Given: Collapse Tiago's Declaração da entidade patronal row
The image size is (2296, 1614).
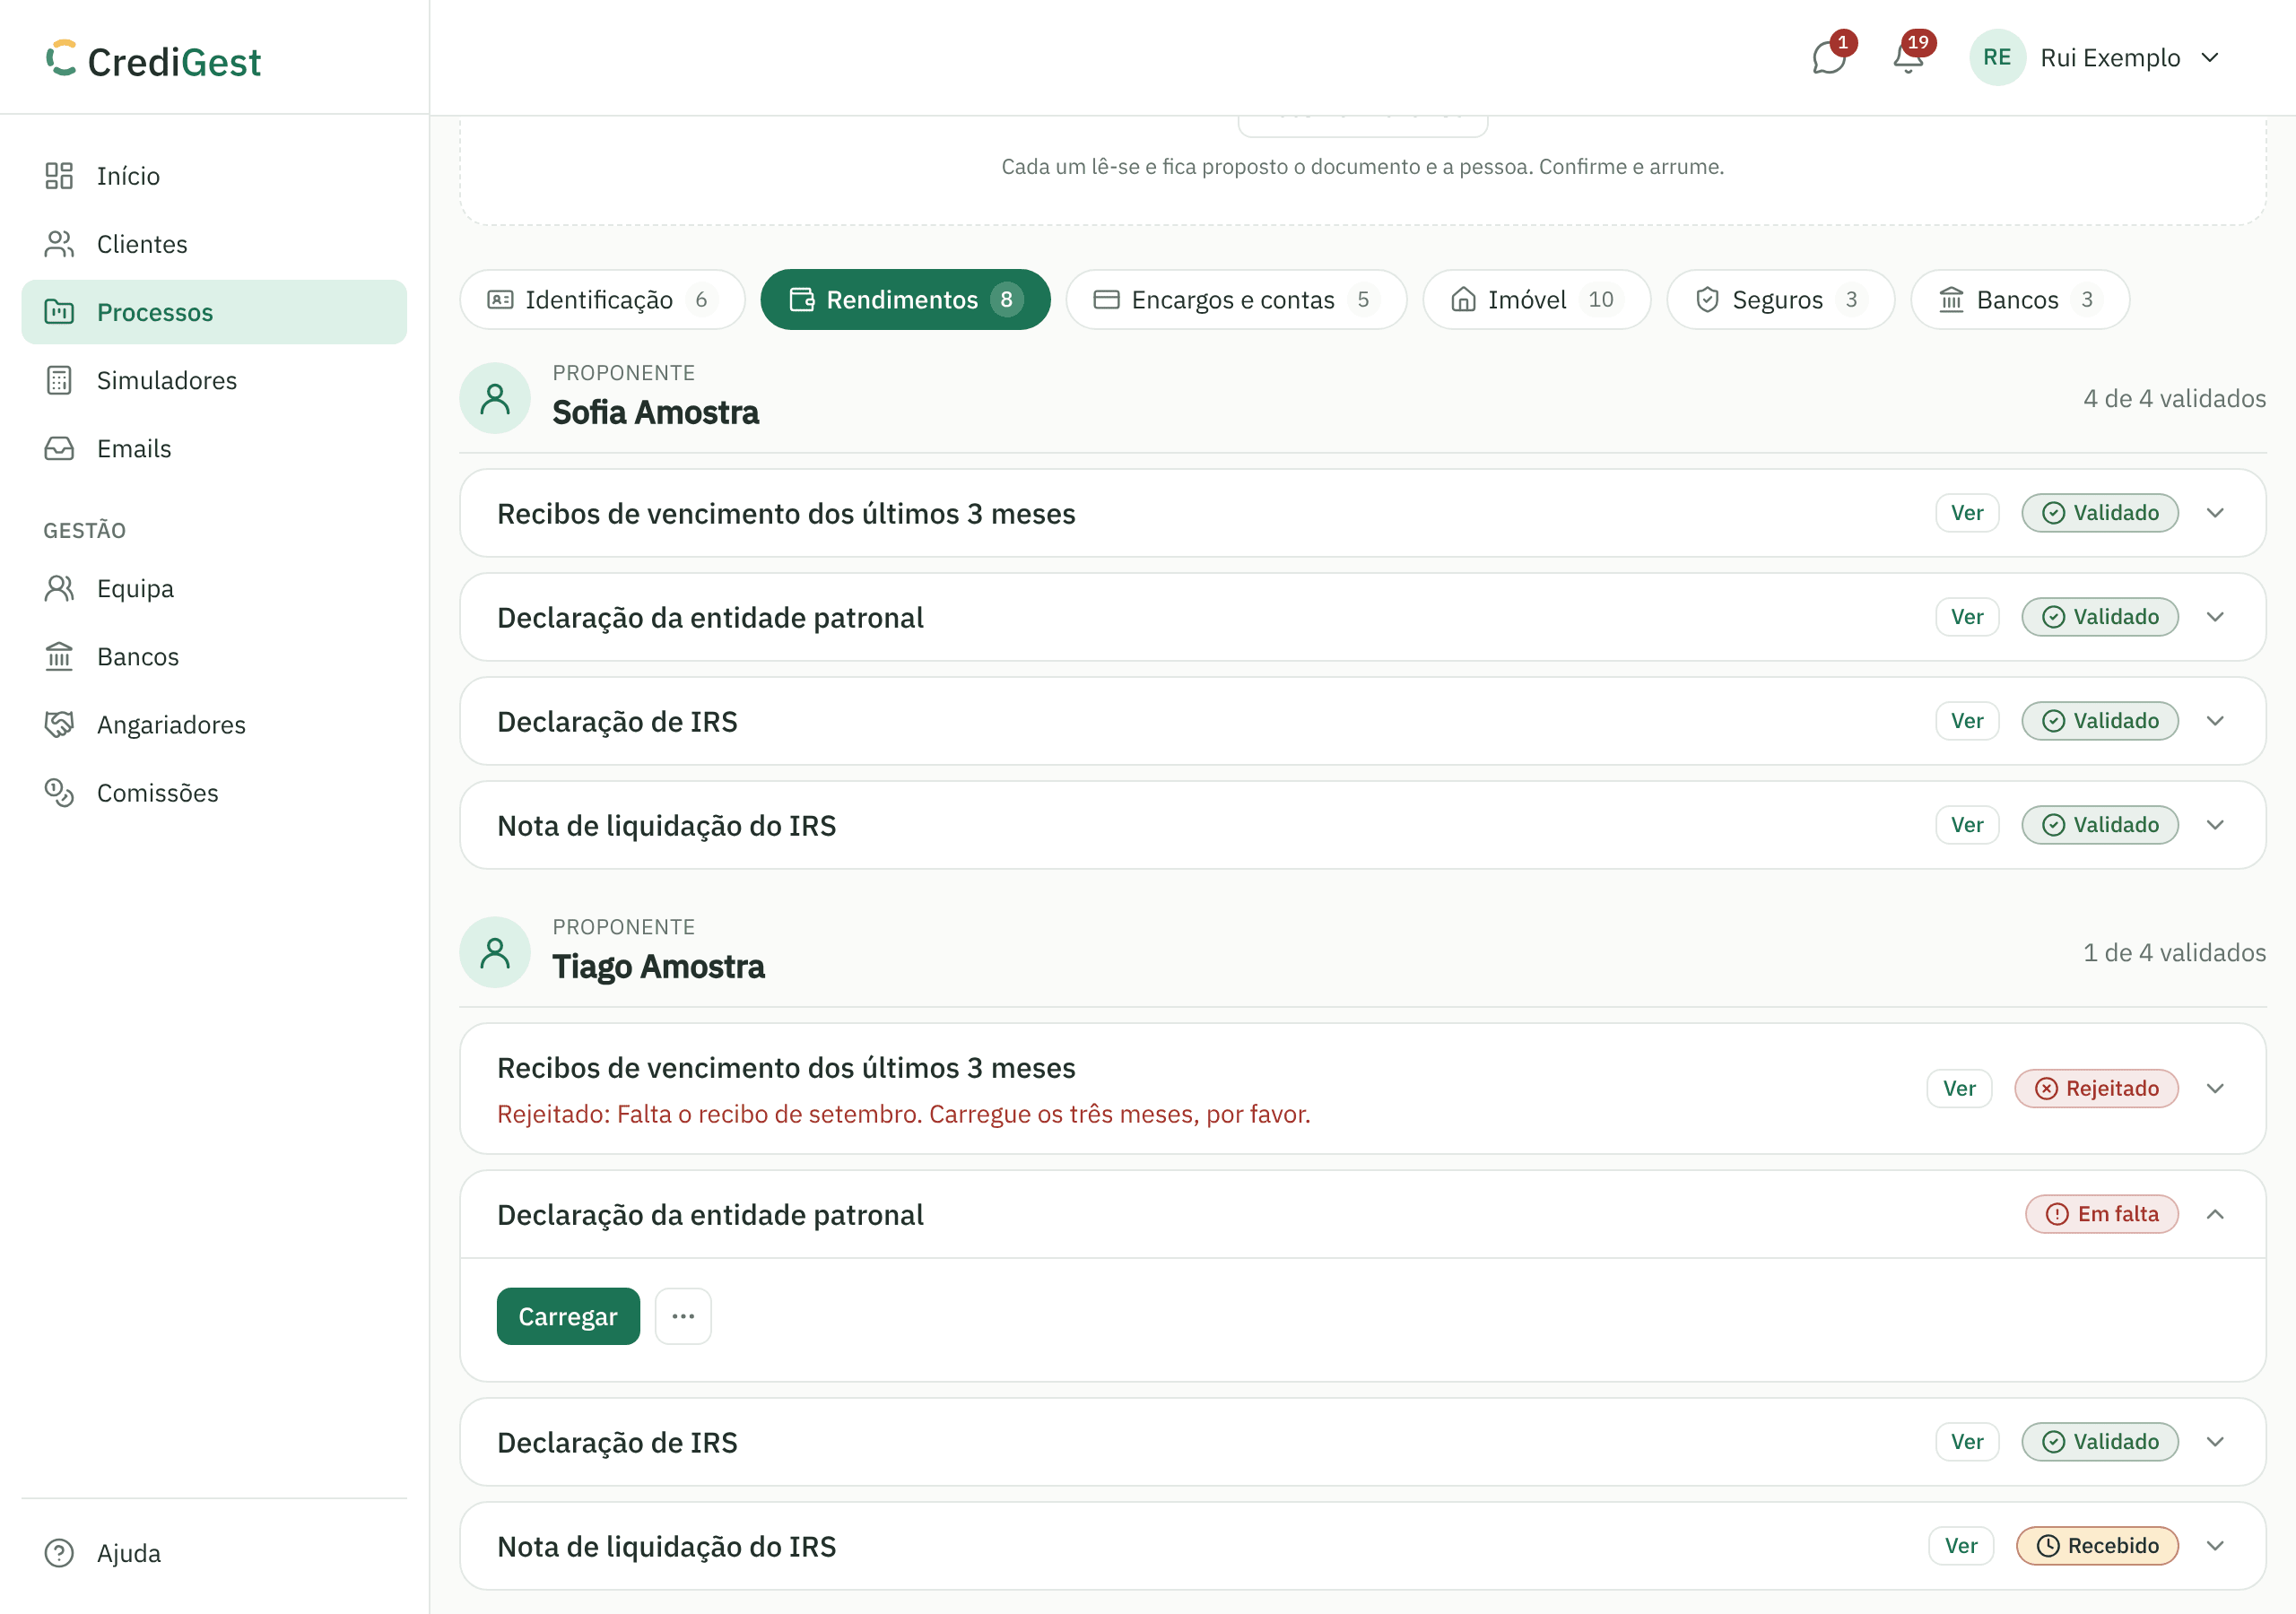Looking at the screenshot, I should 2215,1214.
